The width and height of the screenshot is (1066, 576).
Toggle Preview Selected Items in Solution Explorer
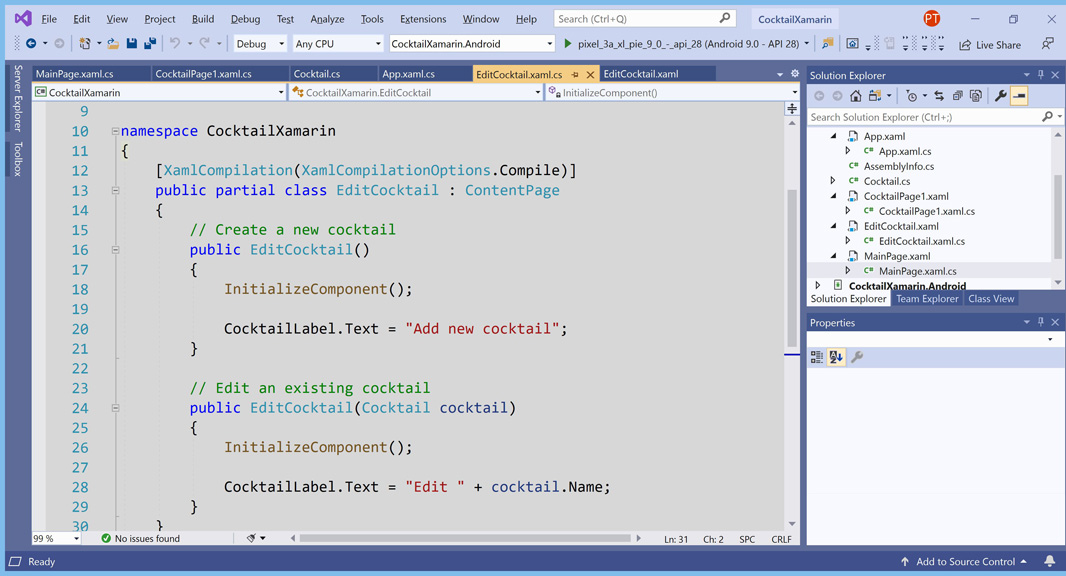[1019, 96]
